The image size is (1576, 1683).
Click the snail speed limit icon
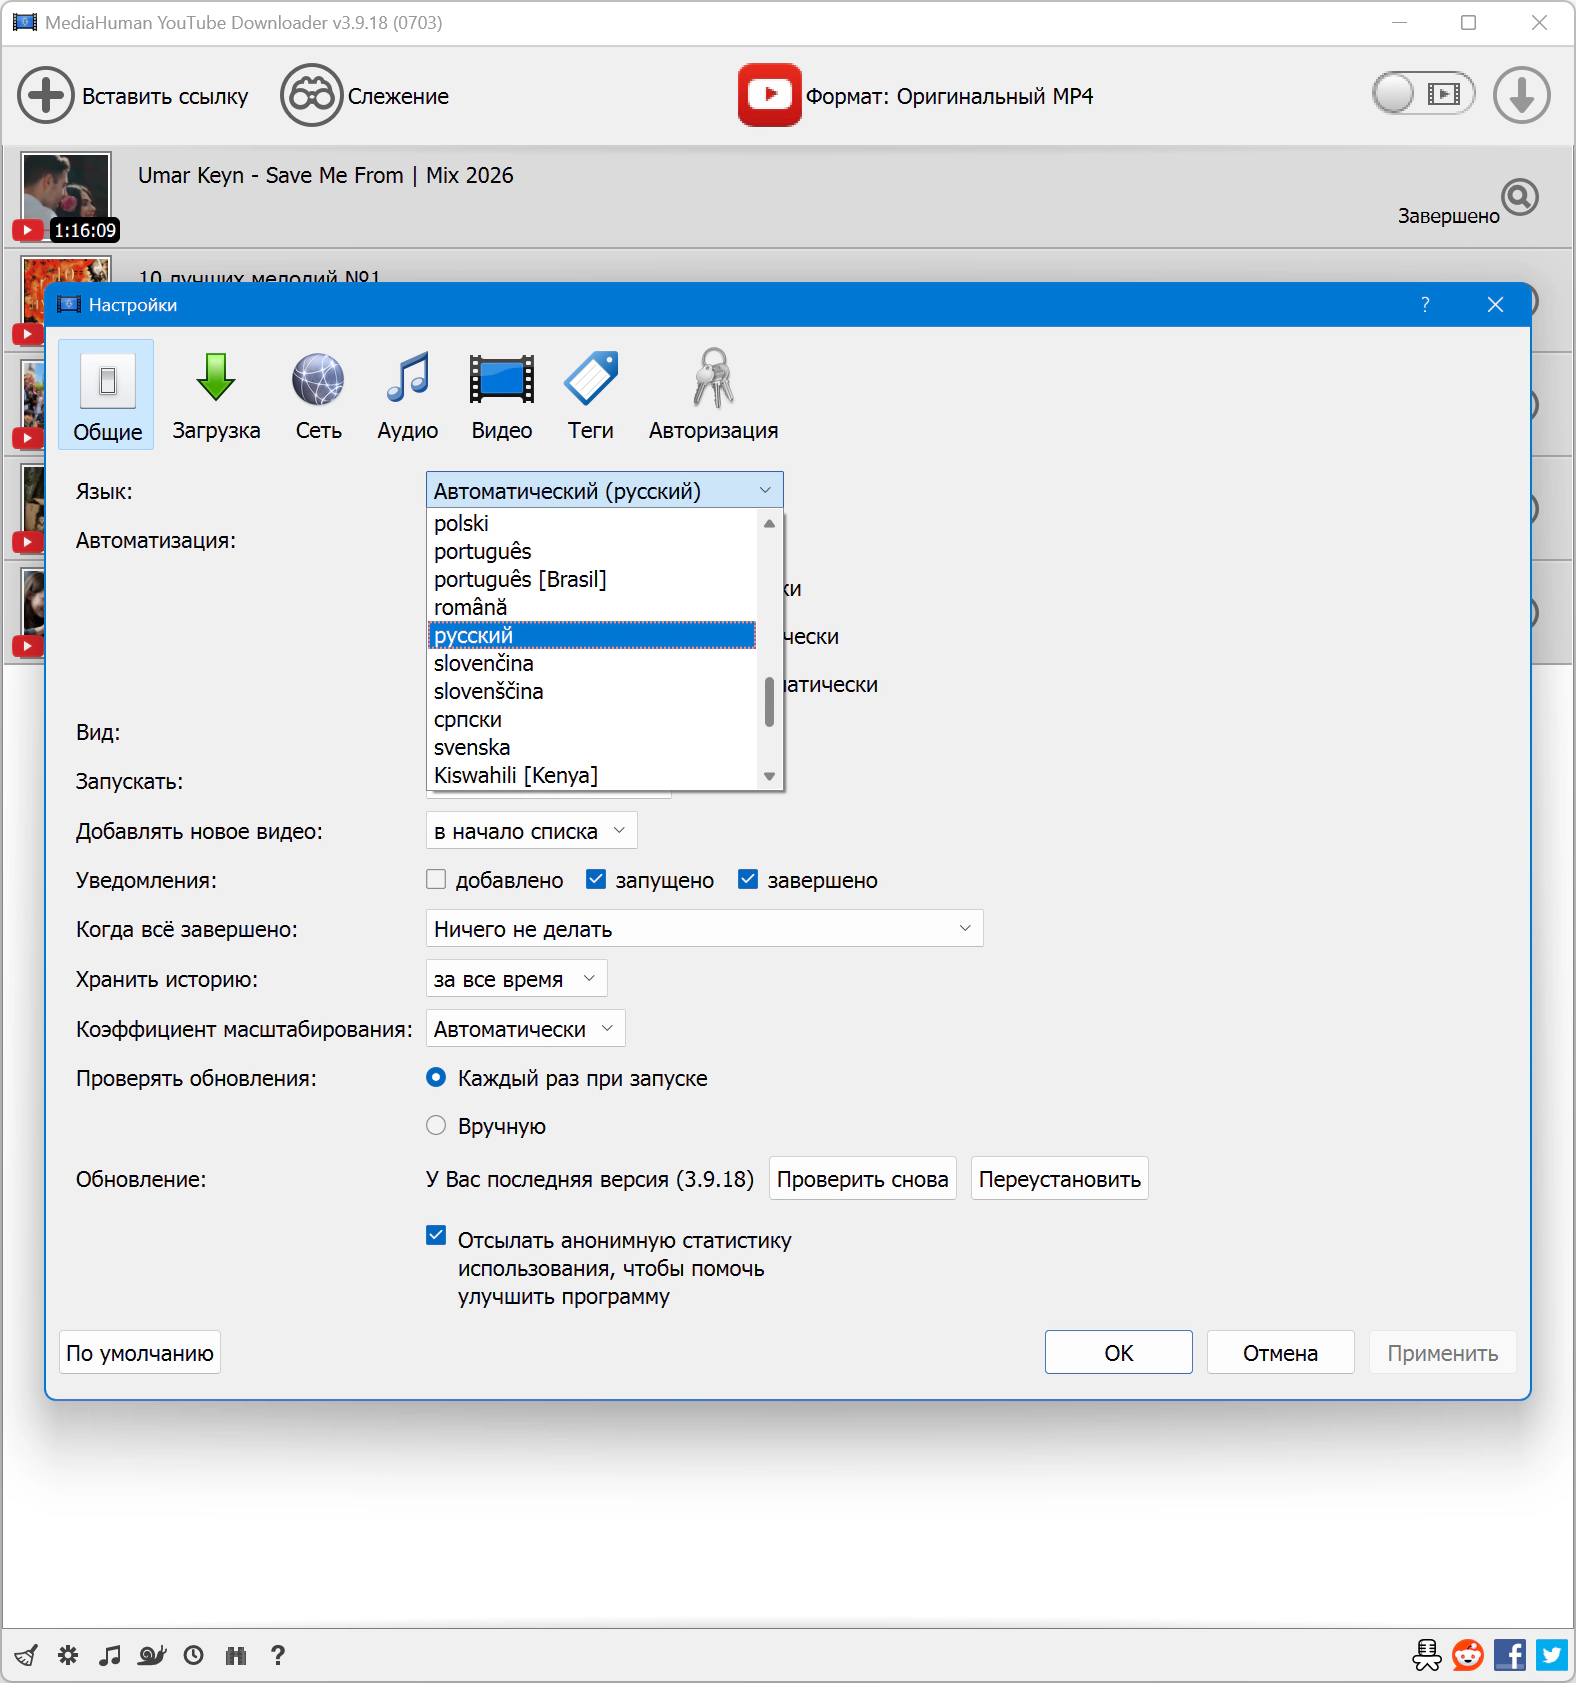pyautogui.click(x=151, y=1655)
